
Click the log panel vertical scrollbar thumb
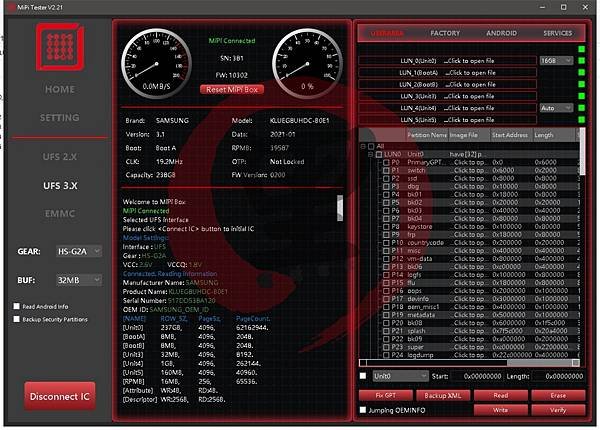coord(340,208)
